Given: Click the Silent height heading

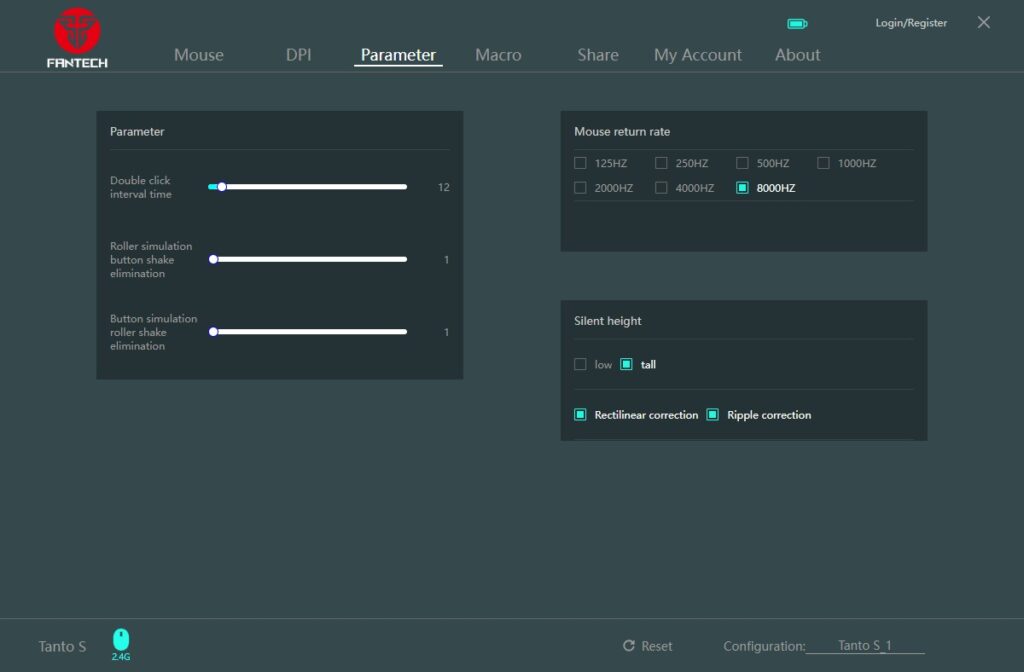Looking at the screenshot, I should coord(607,321).
